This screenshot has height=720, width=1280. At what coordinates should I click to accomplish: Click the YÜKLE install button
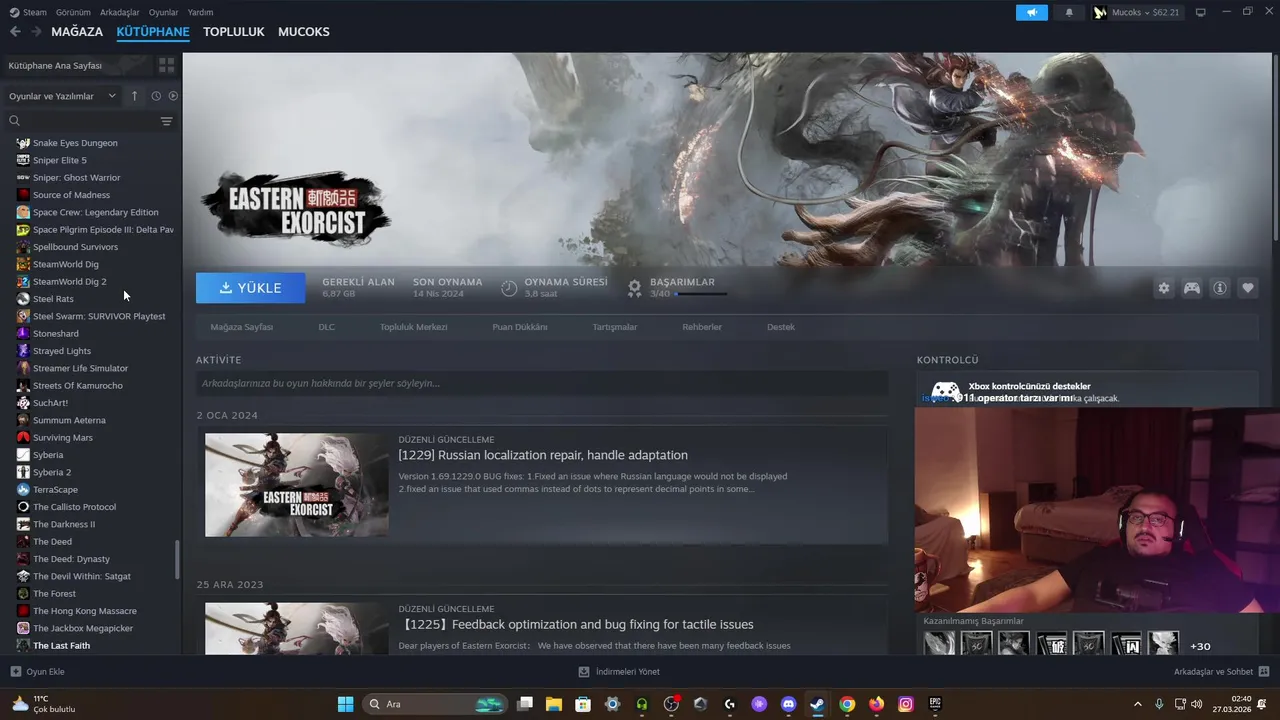point(250,288)
